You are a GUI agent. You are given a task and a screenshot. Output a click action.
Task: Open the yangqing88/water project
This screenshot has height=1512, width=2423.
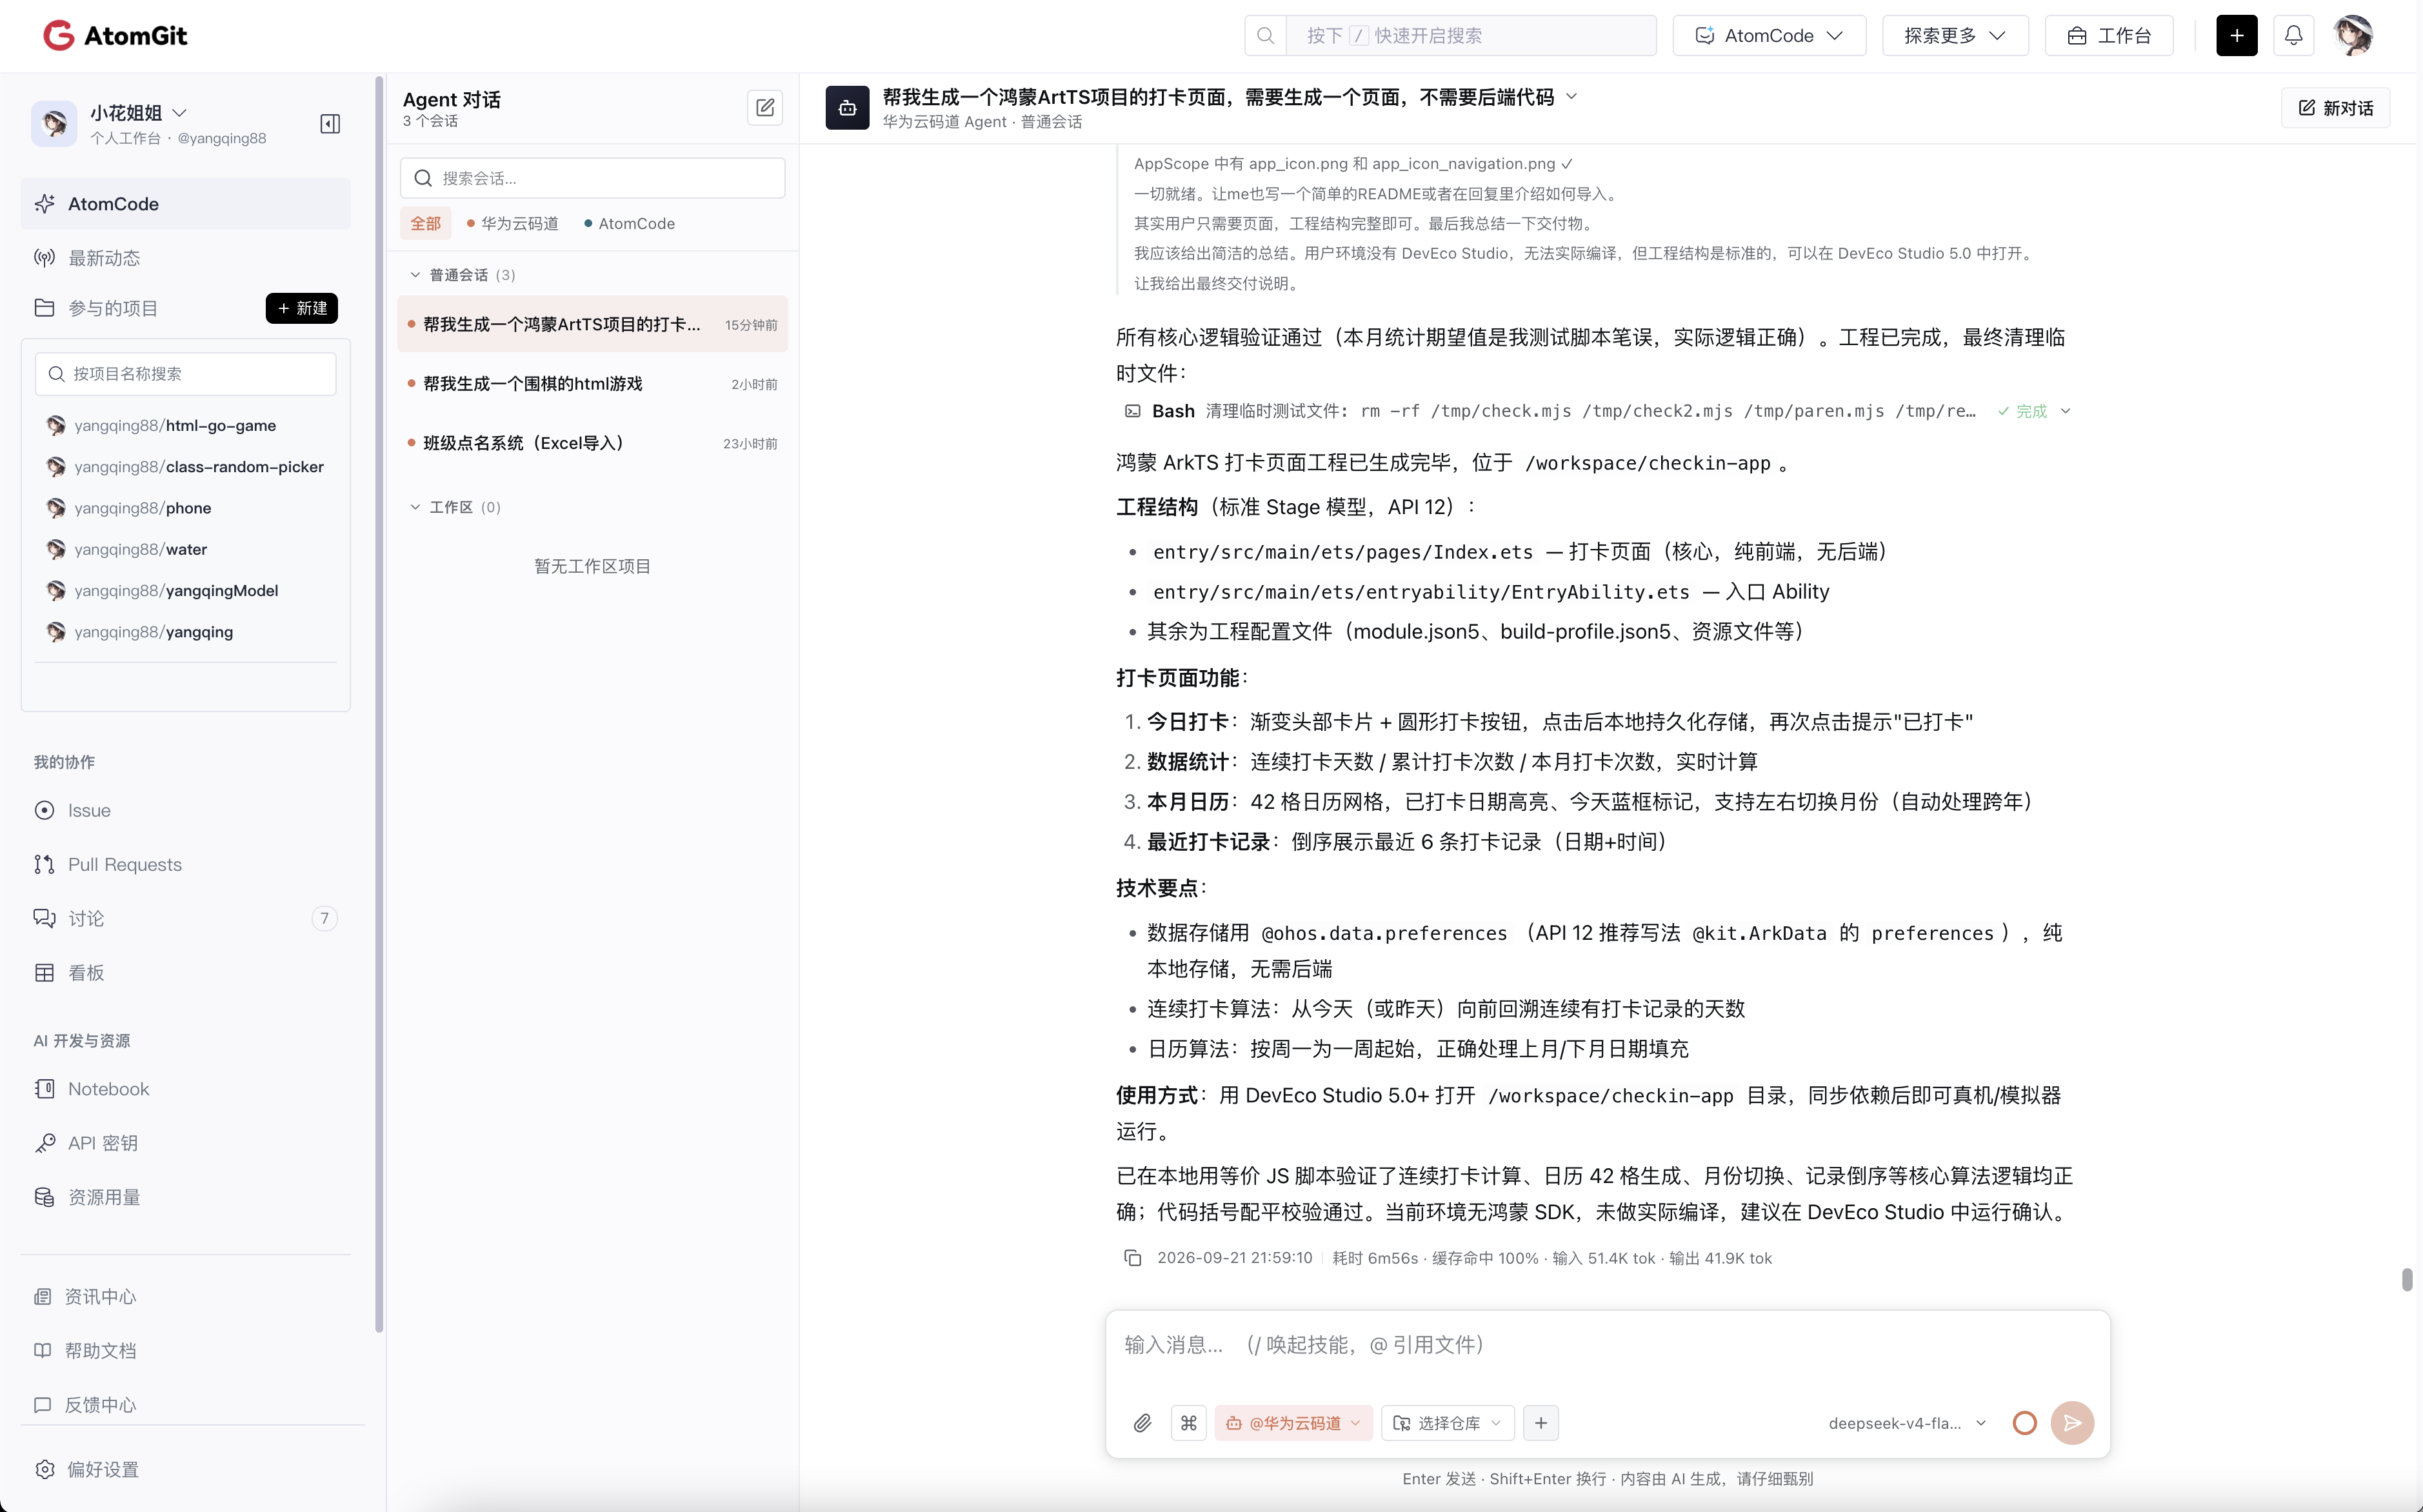(140, 549)
